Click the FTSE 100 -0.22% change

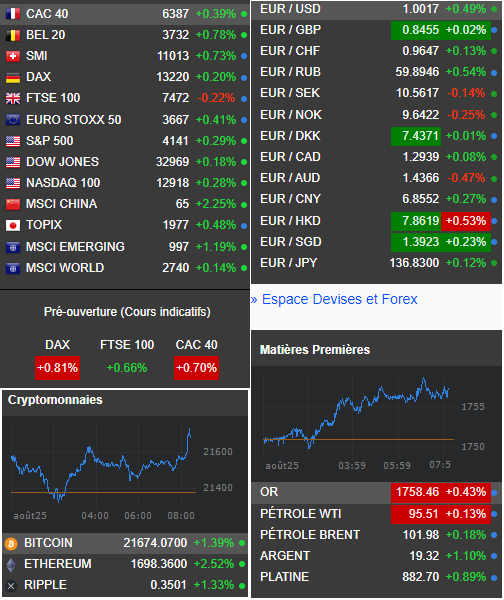[x=216, y=98]
